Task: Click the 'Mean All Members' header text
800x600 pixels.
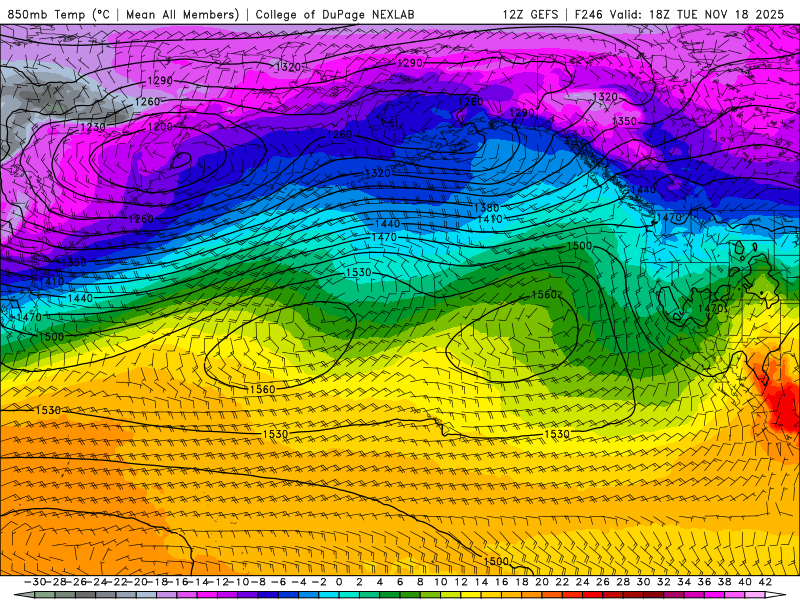Action: (x=182, y=14)
